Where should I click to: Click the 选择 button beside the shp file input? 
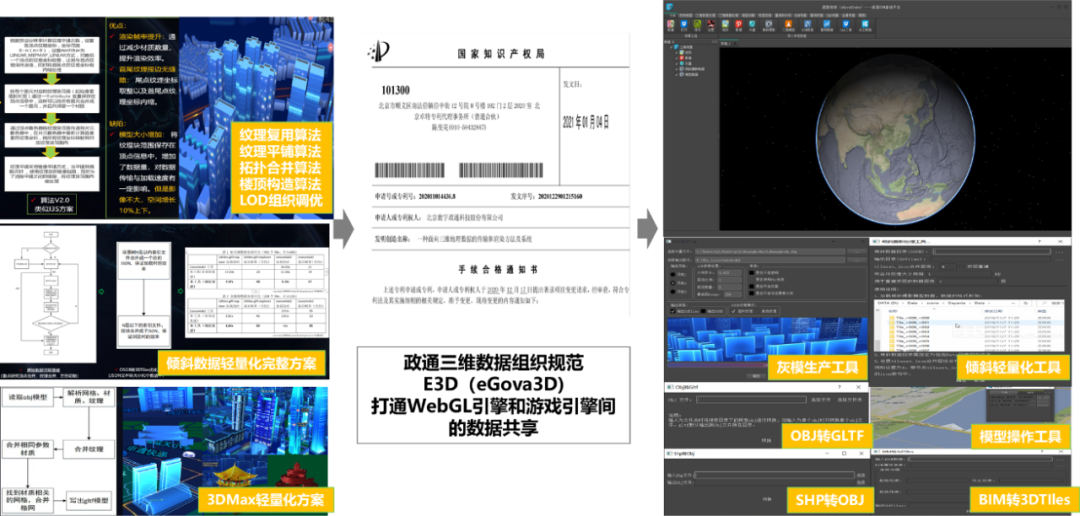(860, 474)
